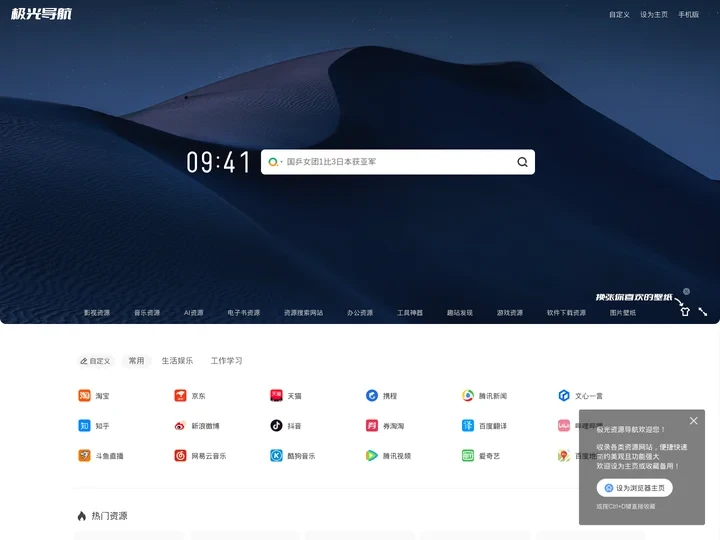The image size is (720, 540).
Task: Dismiss the wallpaper hint with its small close icon
Action: tap(686, 292)
